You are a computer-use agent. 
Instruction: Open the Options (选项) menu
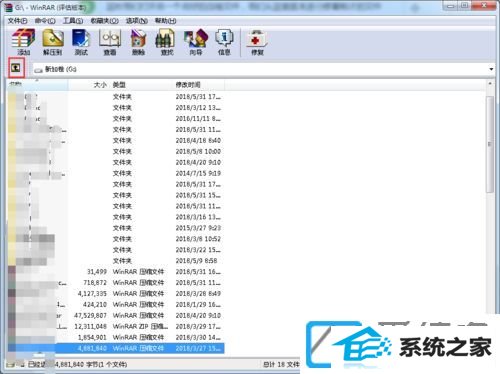pos(136,21)
